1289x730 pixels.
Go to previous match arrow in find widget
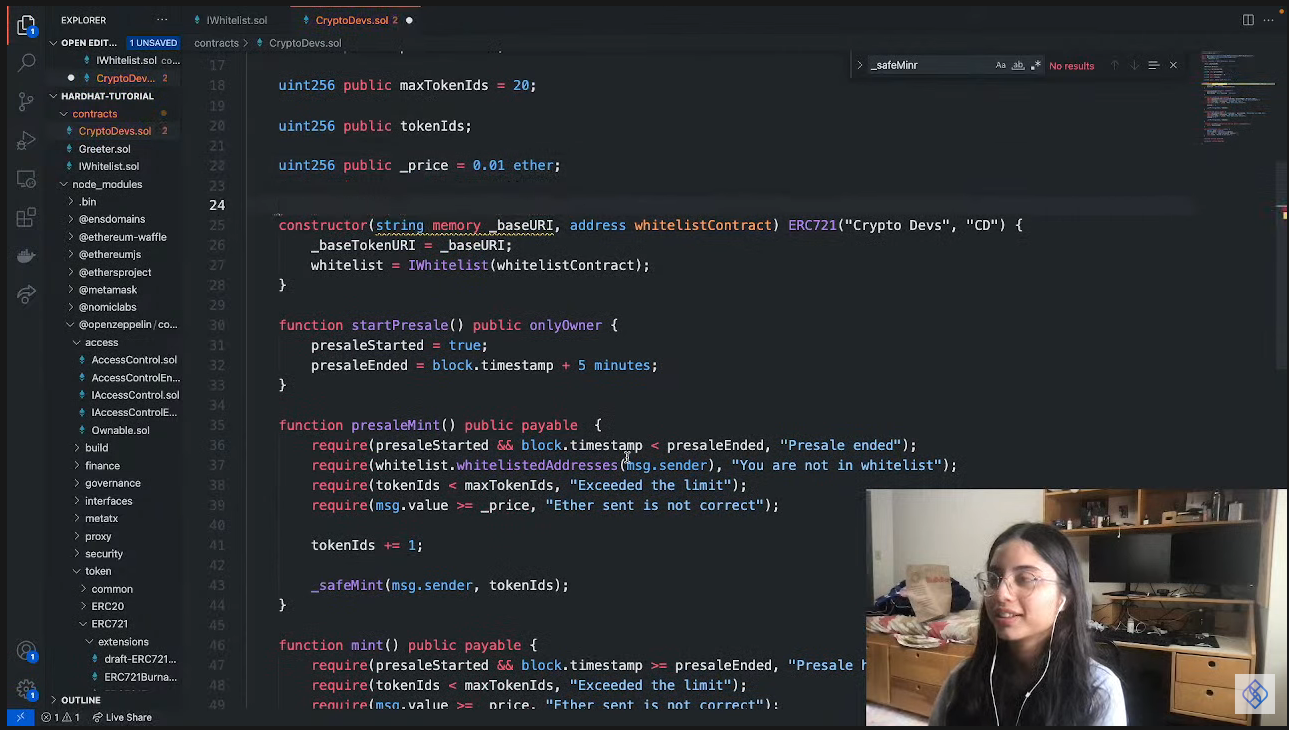click(x=1114, y=65)
